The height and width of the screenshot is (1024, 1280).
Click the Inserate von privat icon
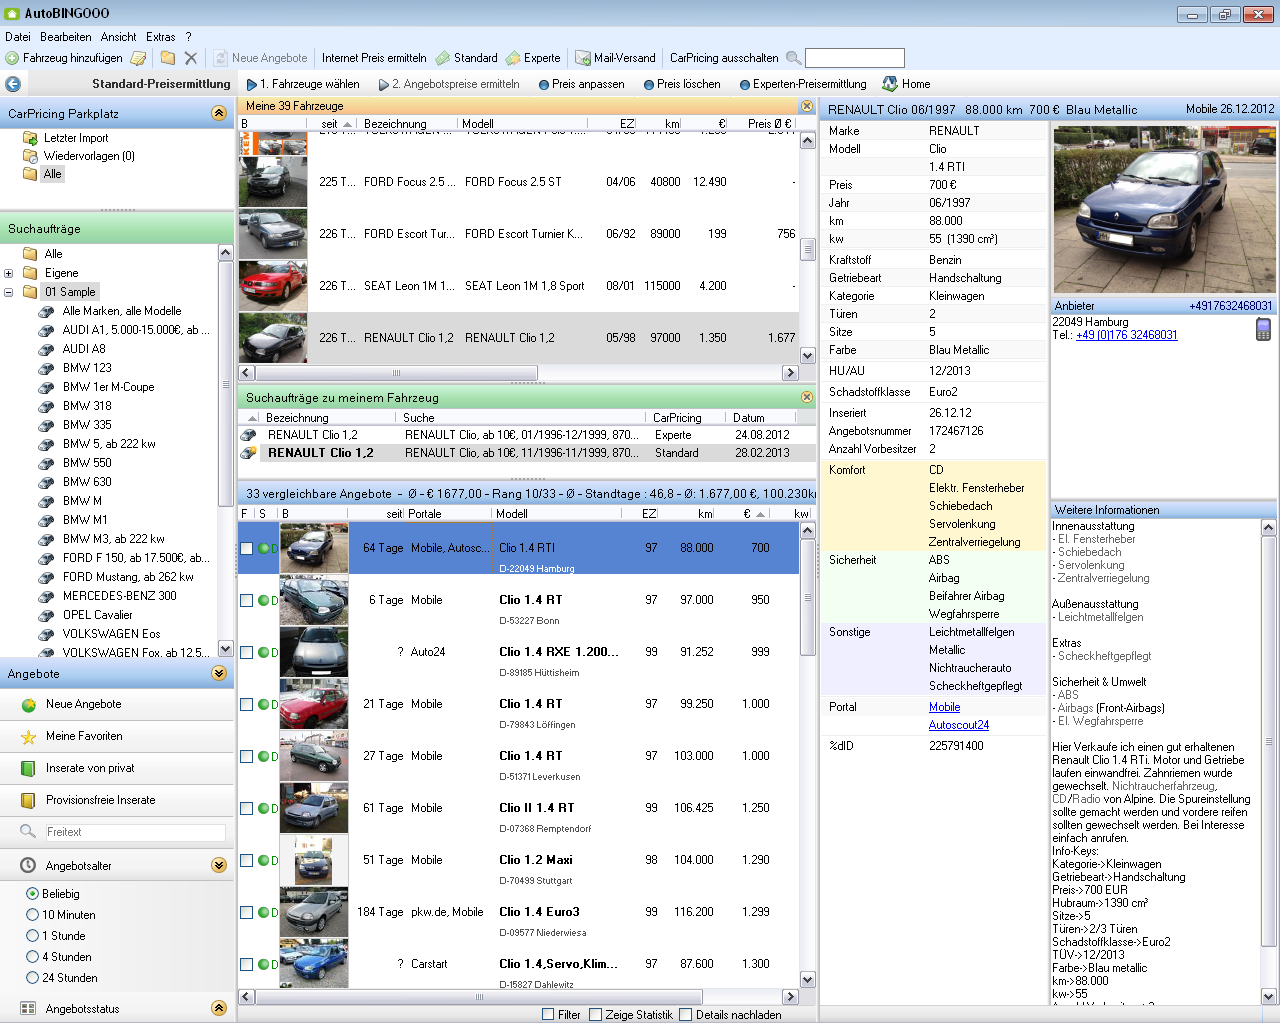click(x=28, y=768)
